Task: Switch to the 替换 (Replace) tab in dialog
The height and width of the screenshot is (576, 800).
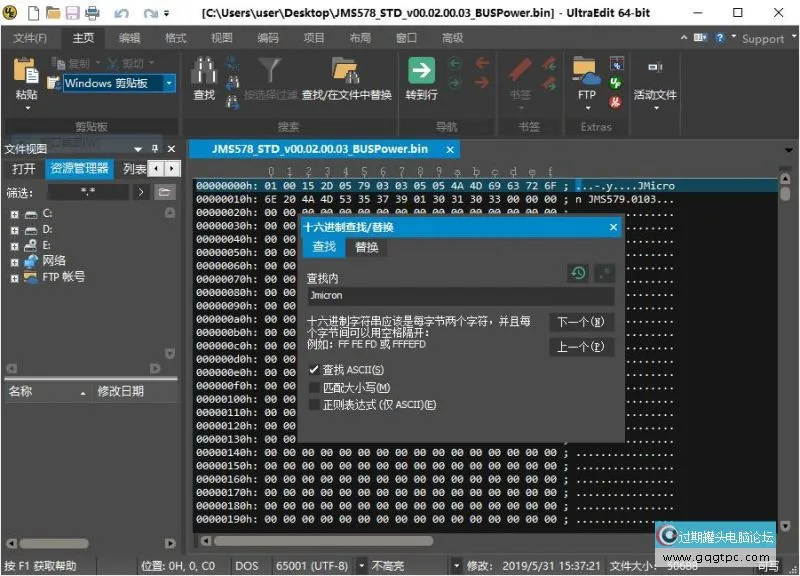Action: click(x=367, y=248)
